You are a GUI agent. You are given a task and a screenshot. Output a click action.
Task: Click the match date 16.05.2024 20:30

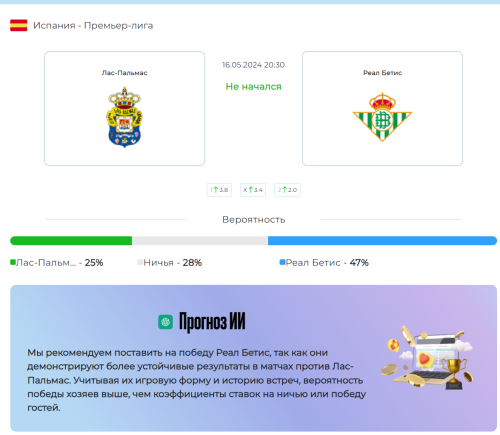coord(253,65)
